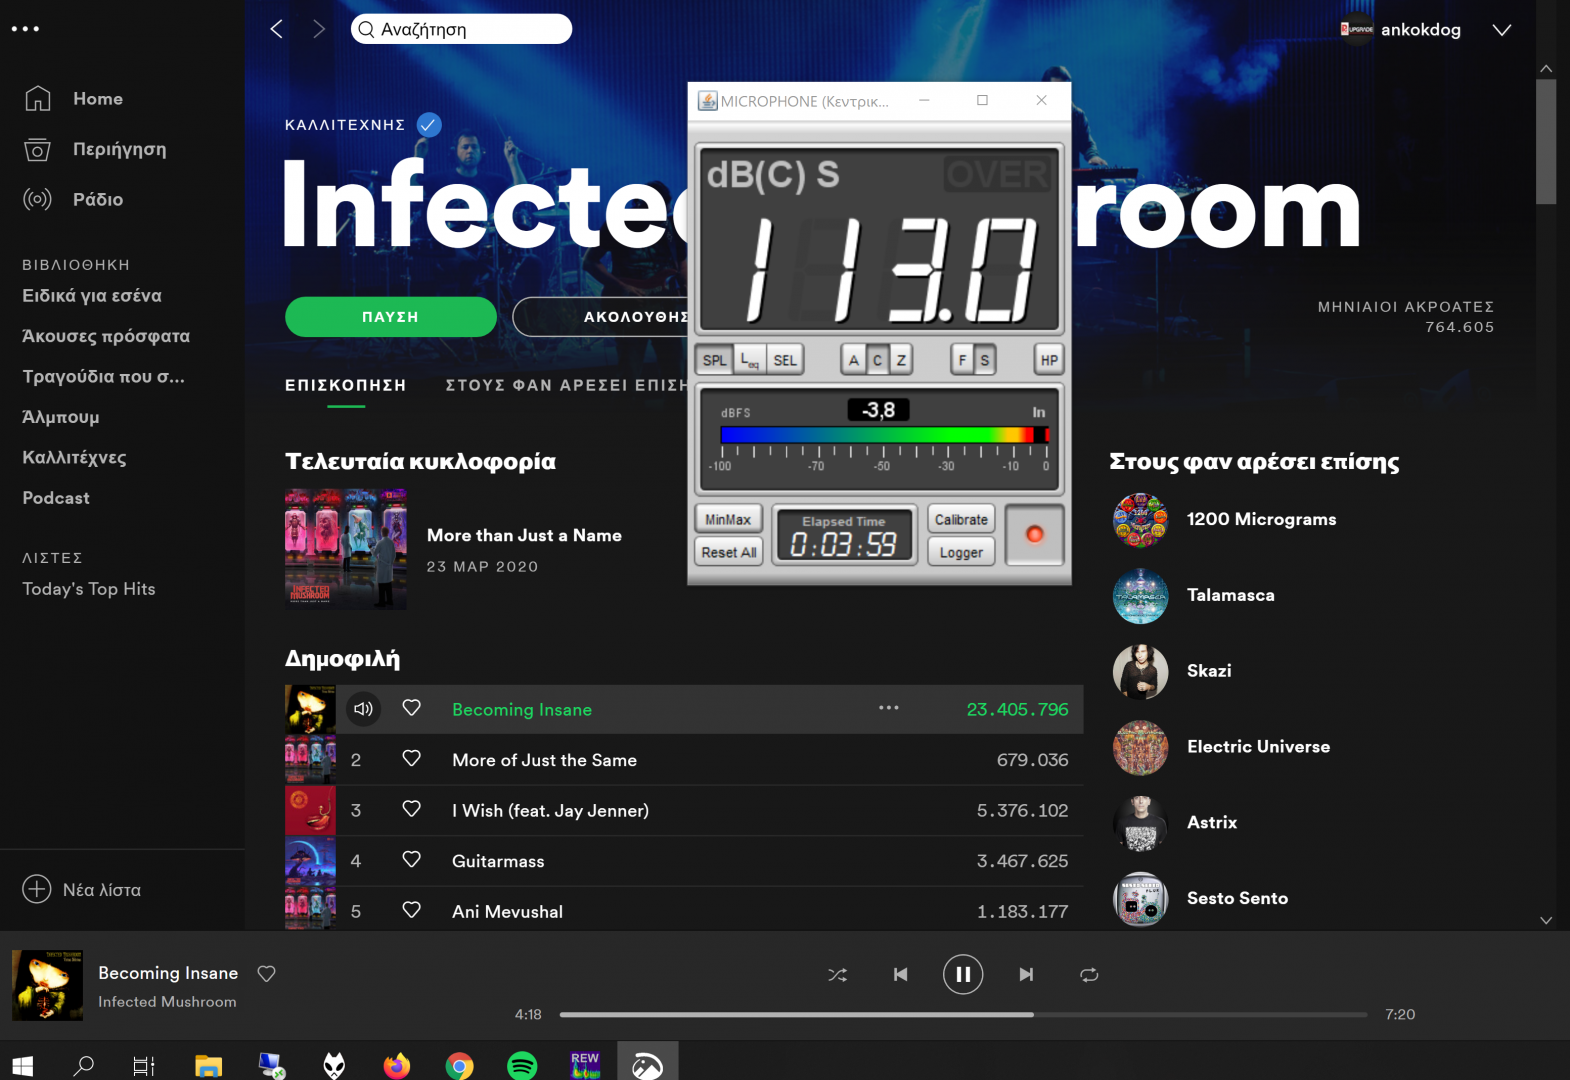1570x1080 pixels.
Task: Open Podcast library item
Action: coord(56,498)
